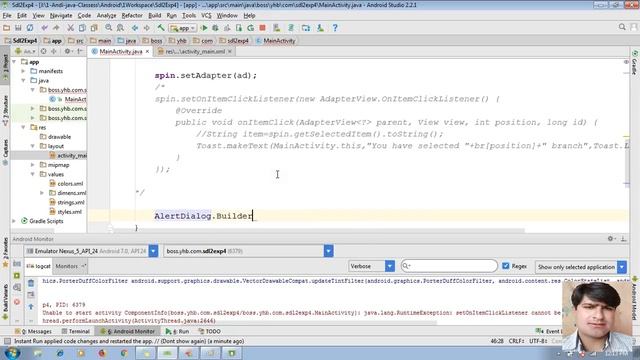Open the Terminal tool window
This screenshot has width=640, height=360.
click(76, 331)
